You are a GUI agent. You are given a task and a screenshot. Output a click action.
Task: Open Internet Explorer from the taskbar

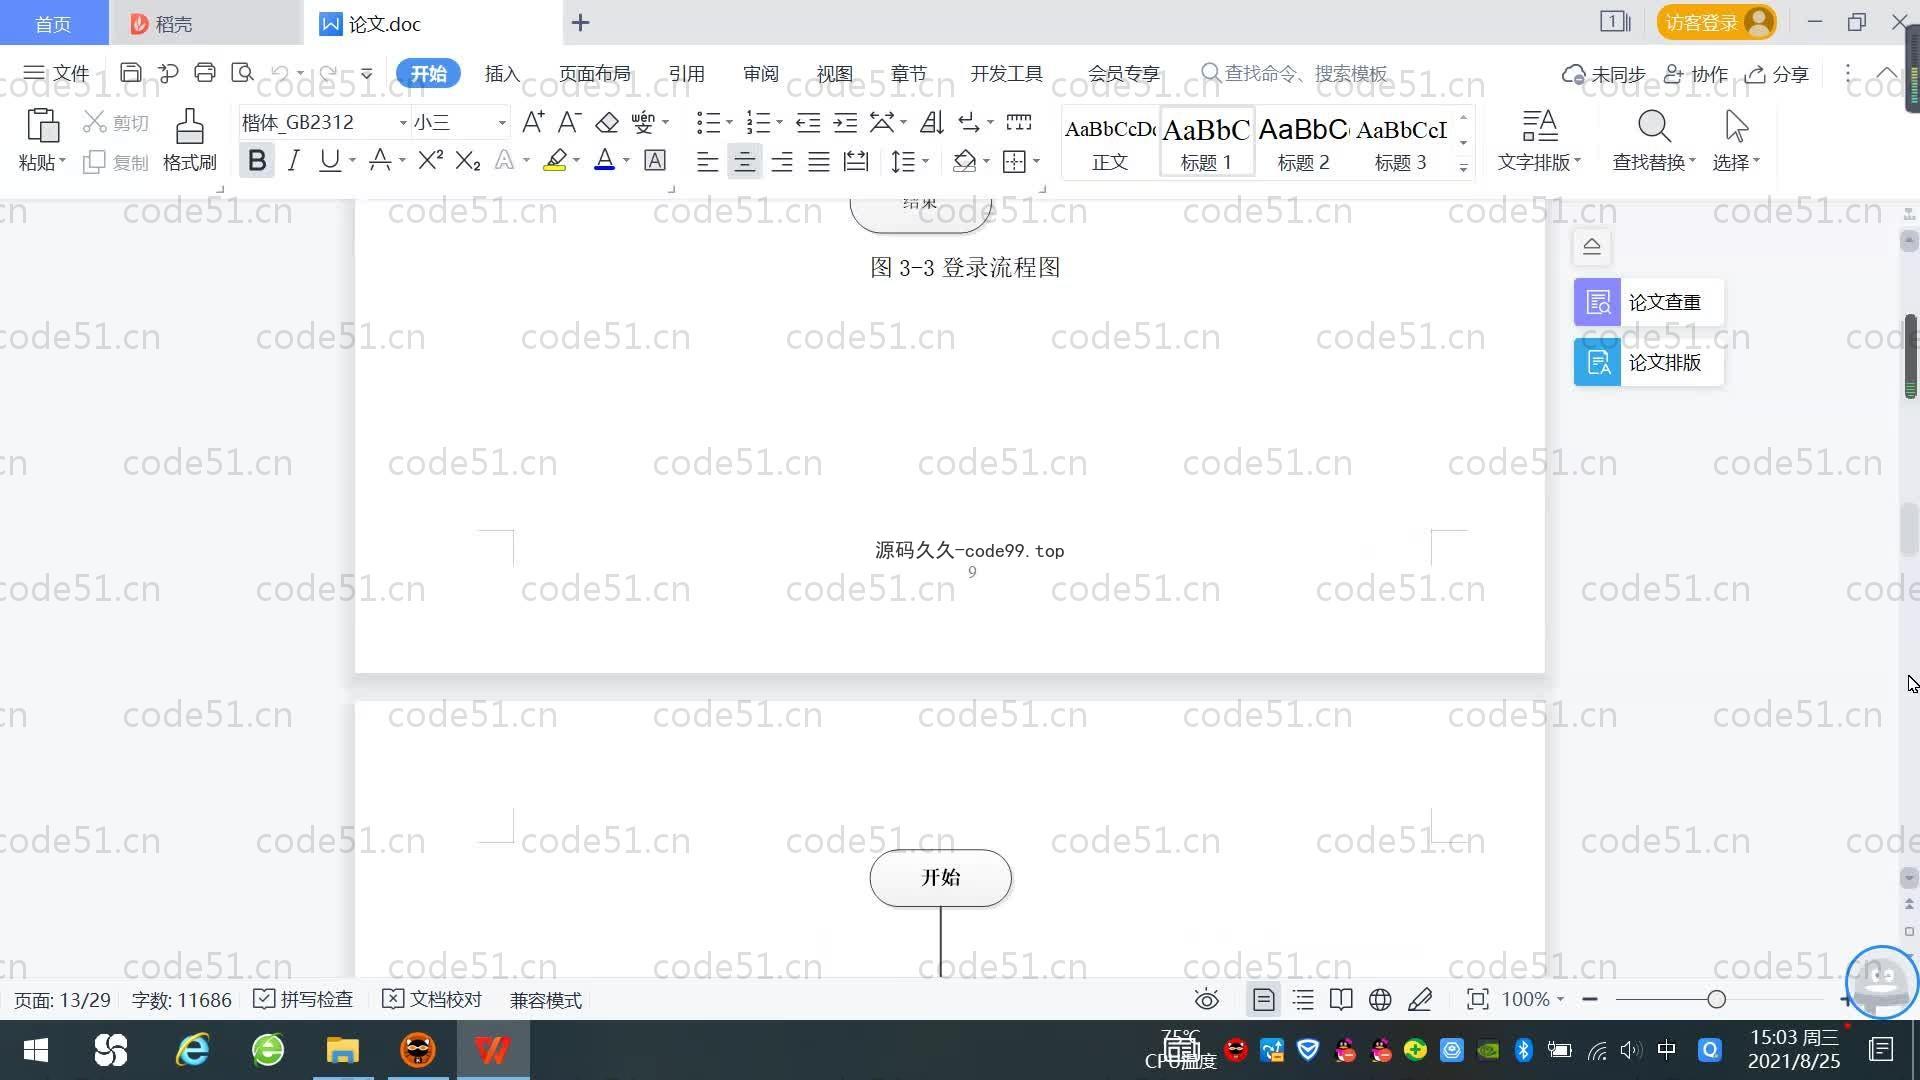[192, 1050]
